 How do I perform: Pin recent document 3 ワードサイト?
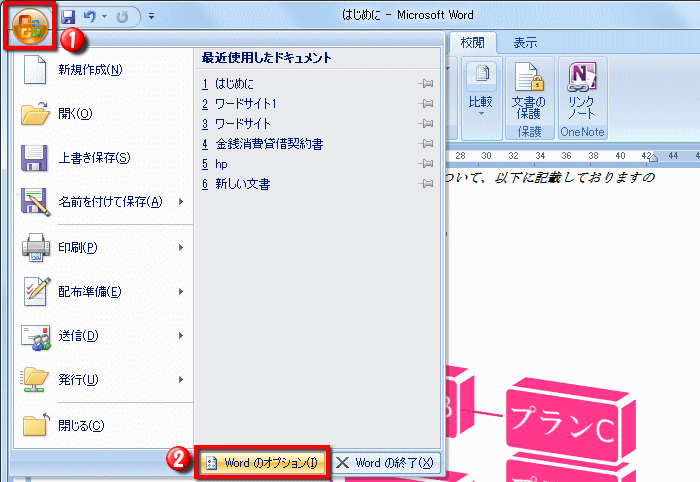(426, 124)
